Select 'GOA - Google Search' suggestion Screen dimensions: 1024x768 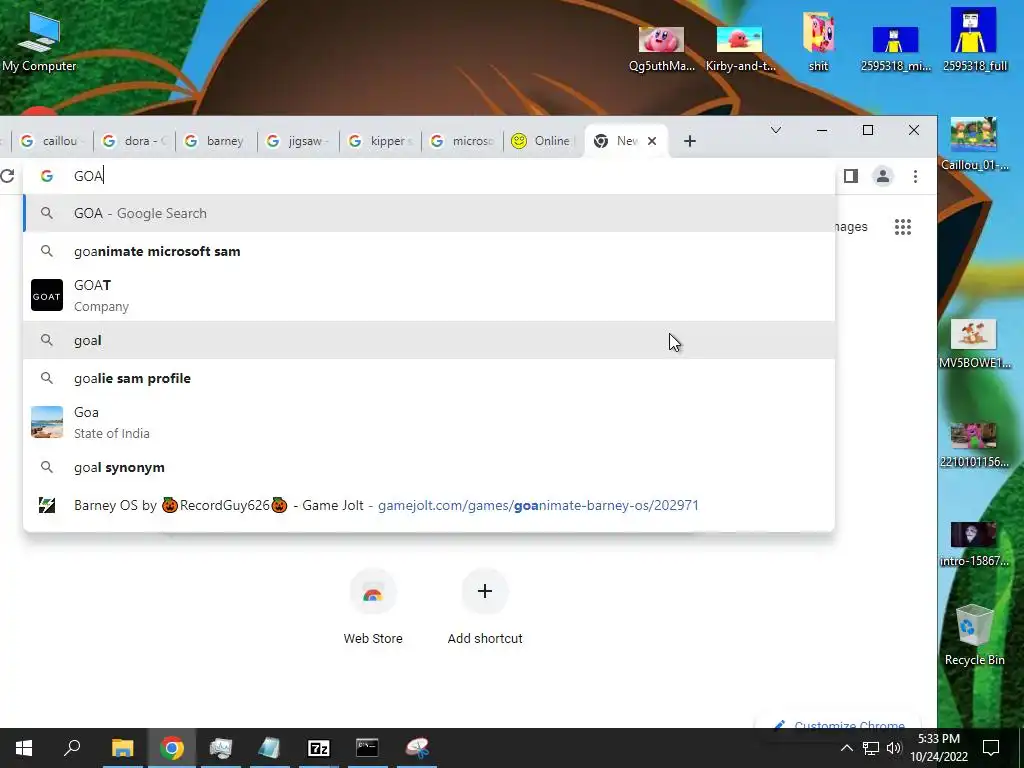coord(429,214)
